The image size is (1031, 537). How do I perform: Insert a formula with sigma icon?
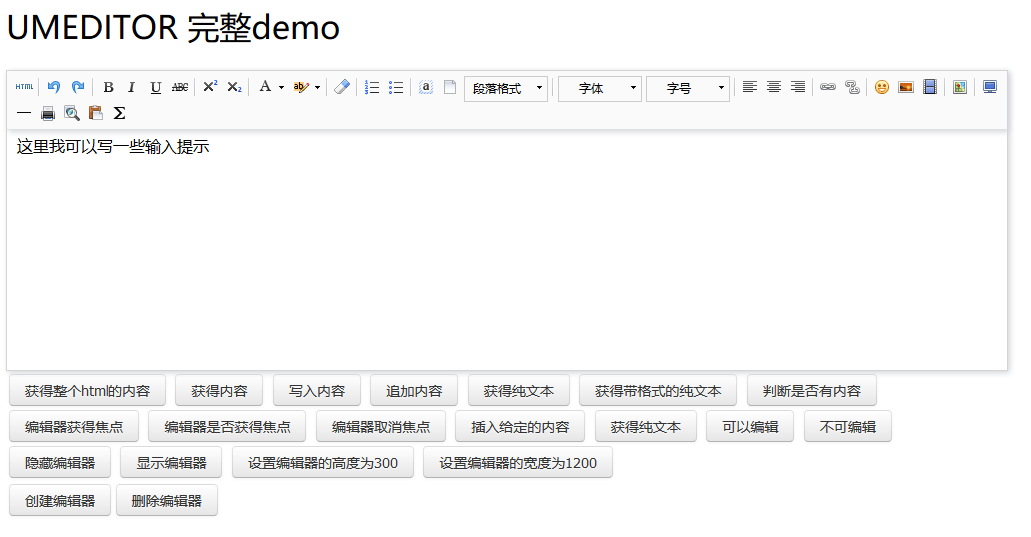tap(119, 113)
